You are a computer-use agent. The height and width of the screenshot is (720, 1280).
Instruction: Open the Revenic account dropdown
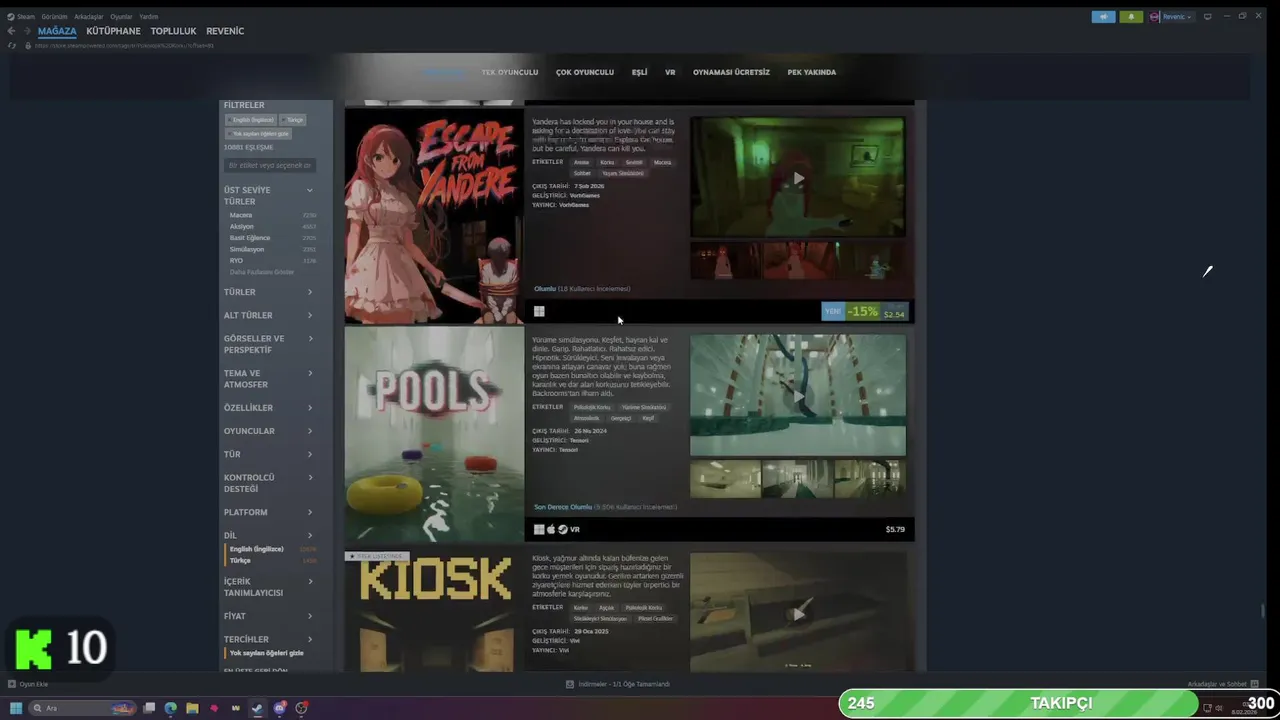click(x=1177, y=17)
